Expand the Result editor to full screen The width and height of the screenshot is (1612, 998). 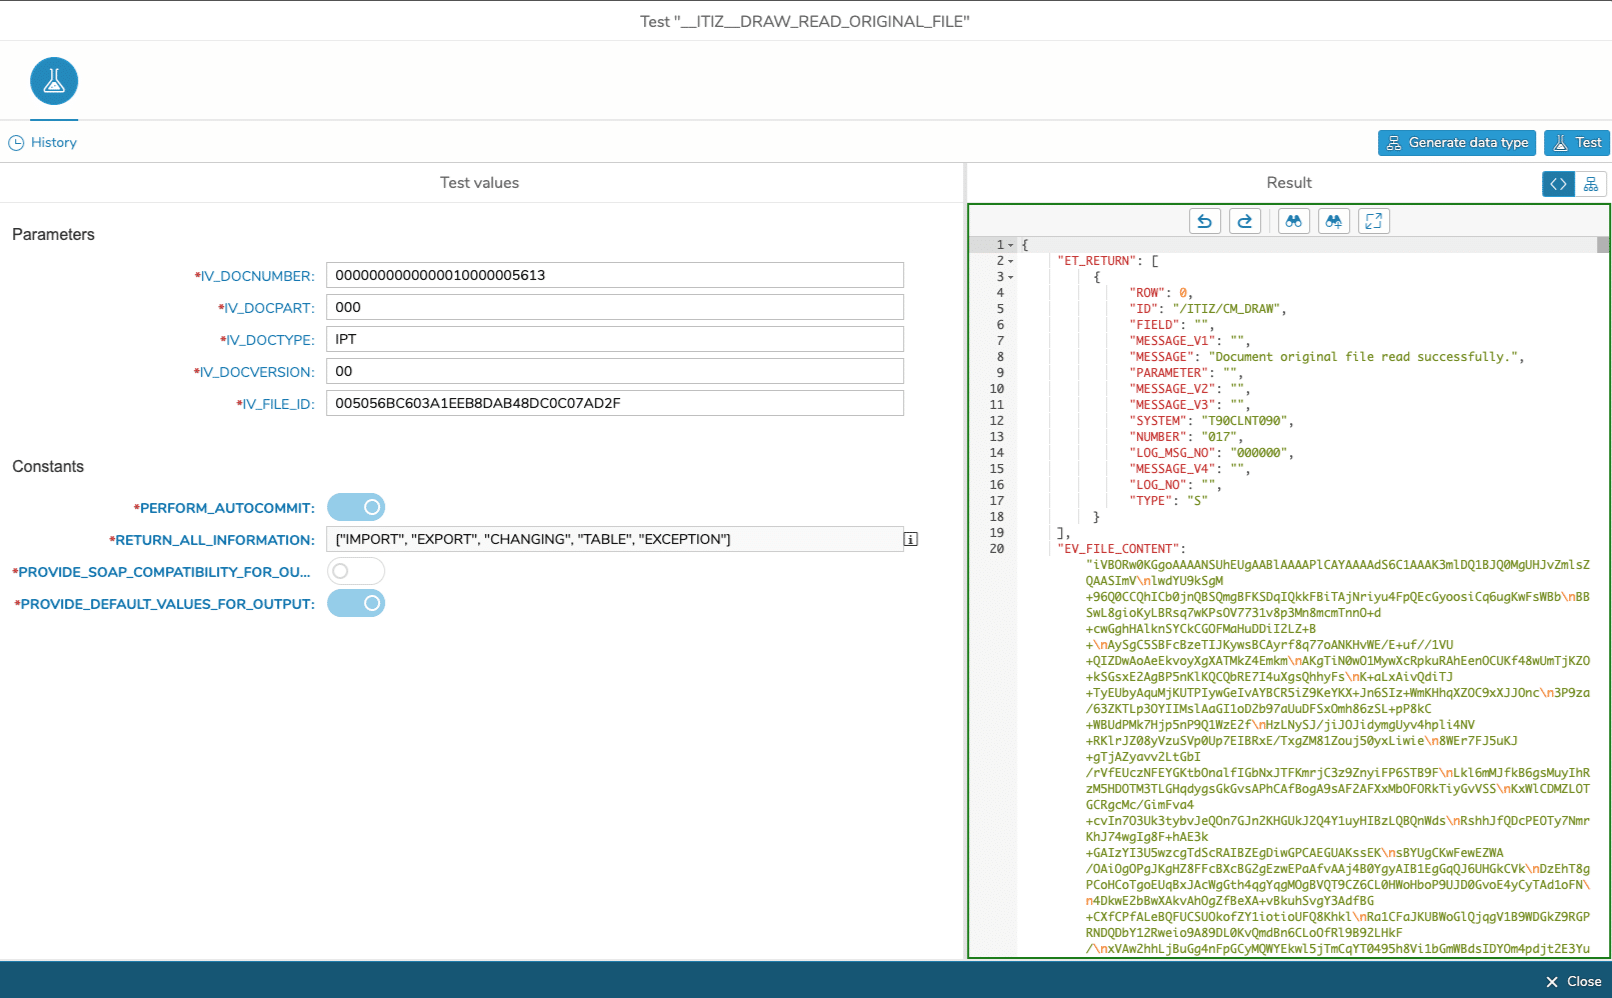coord(1373,221)
